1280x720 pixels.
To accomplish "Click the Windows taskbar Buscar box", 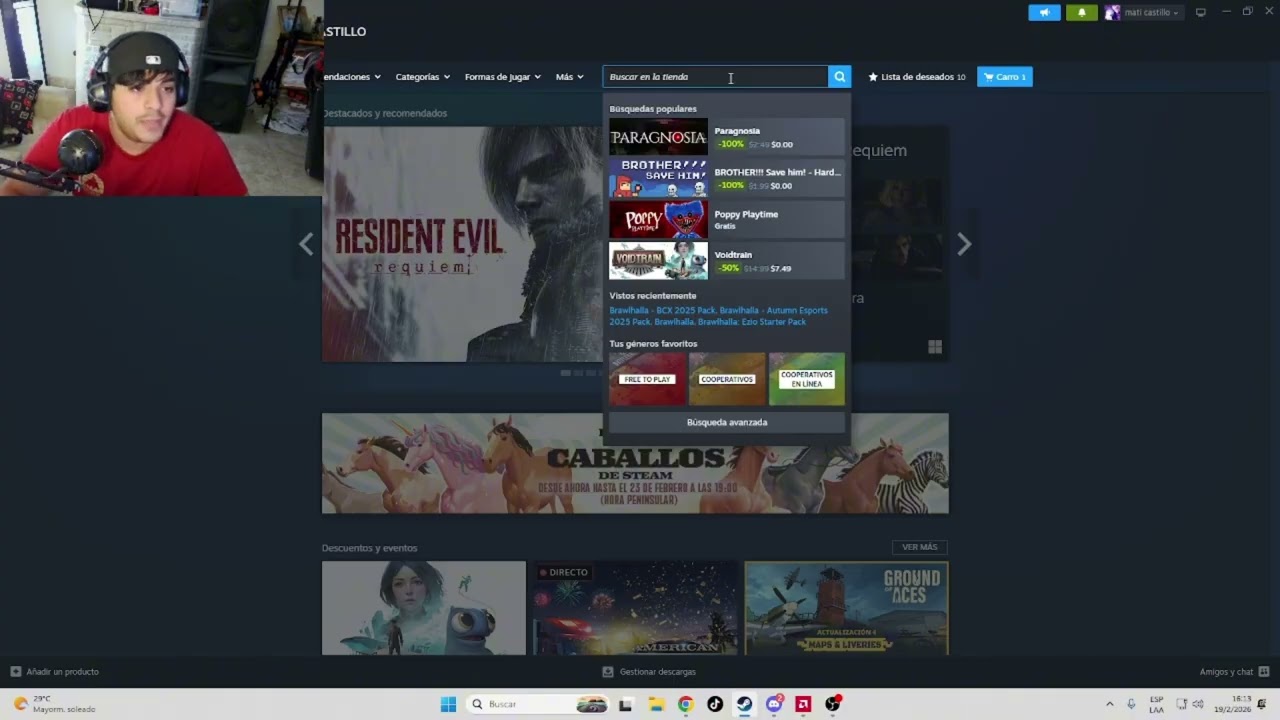I will coord(535,704).
